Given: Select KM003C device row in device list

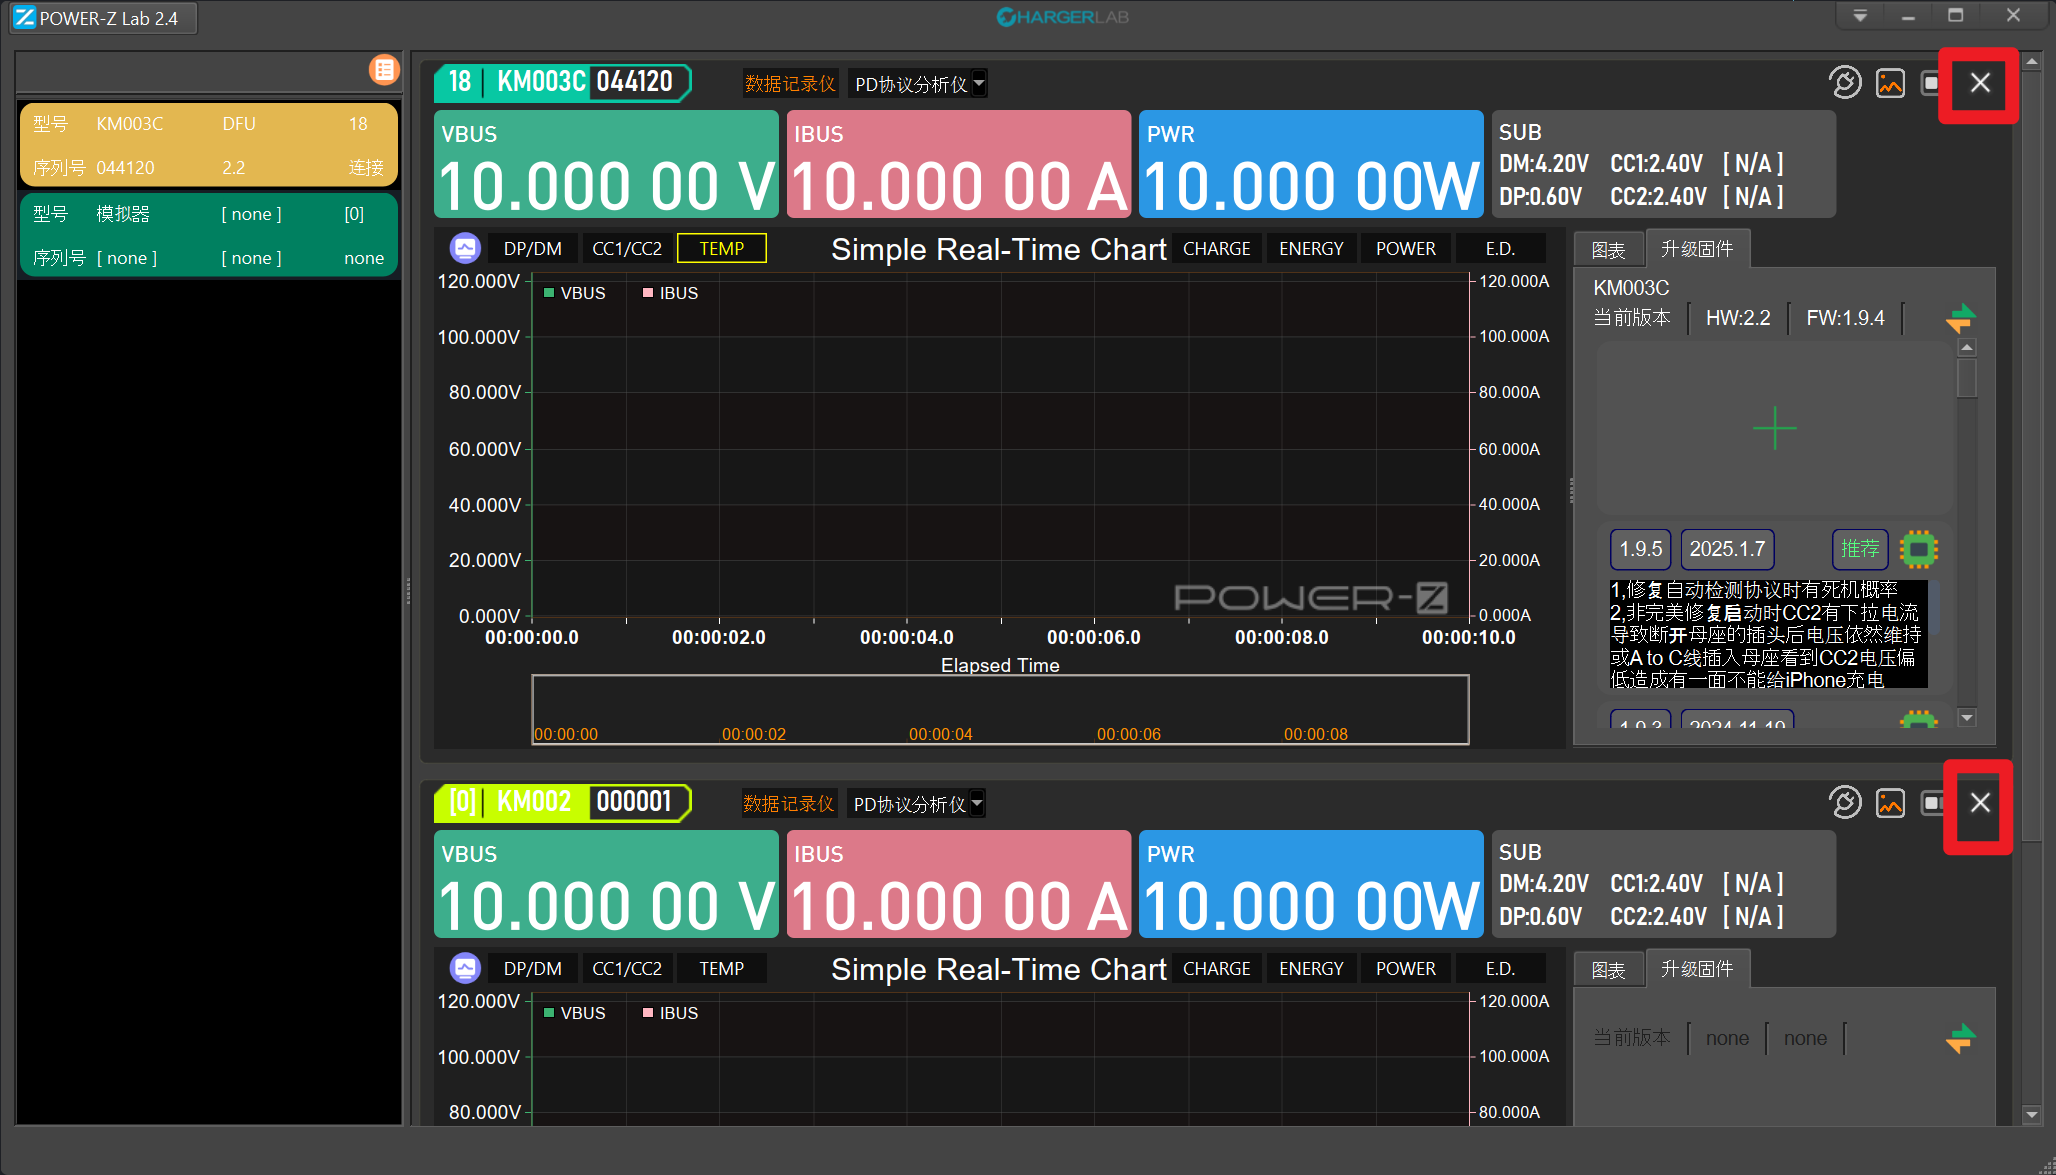Looking at the screenshot, I should (209, 145).
